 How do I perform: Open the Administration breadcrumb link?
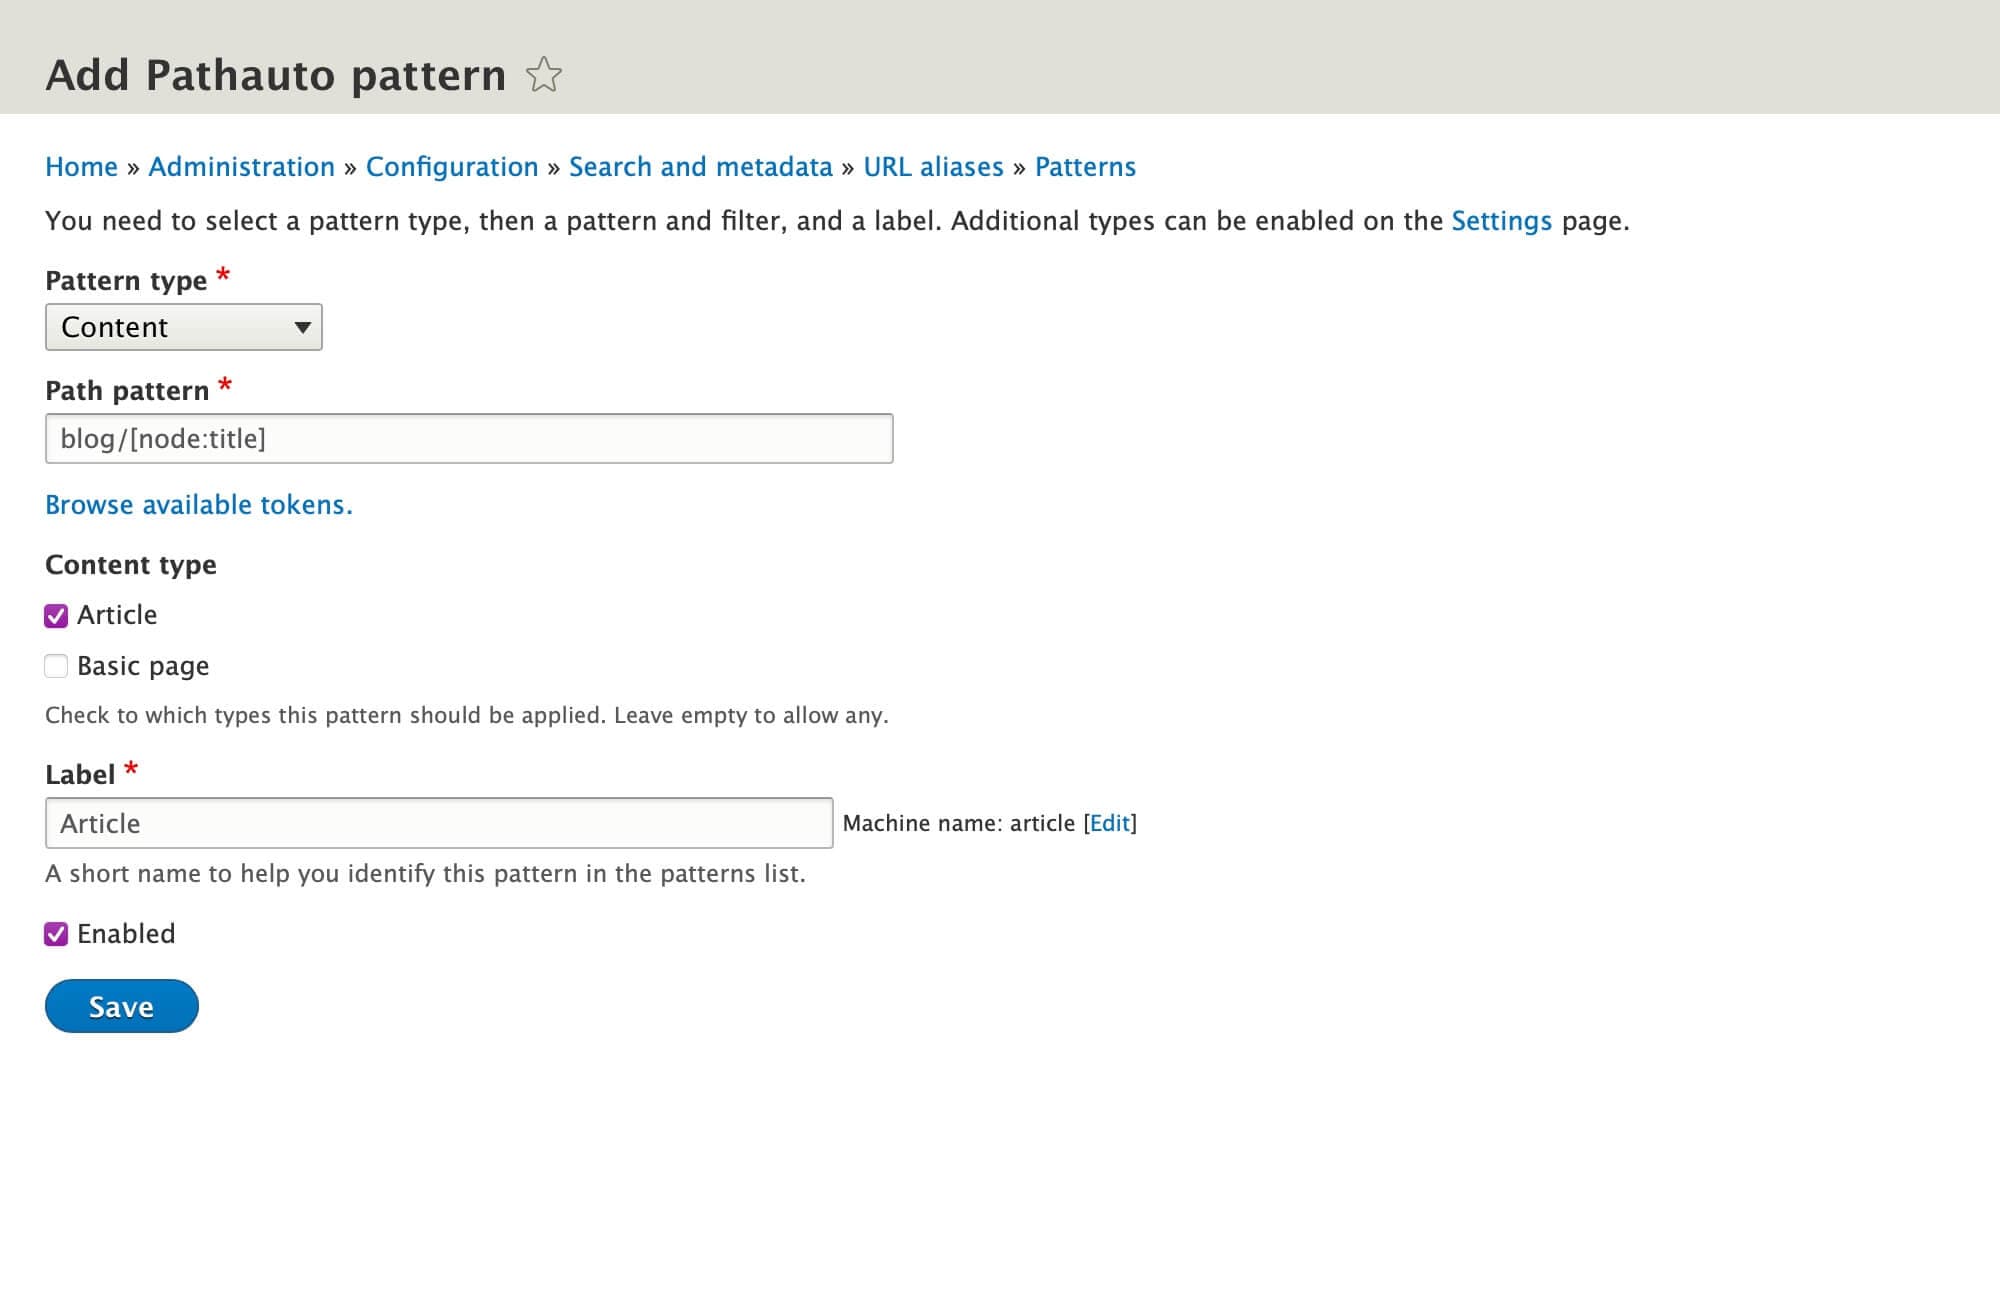point(242,167)
